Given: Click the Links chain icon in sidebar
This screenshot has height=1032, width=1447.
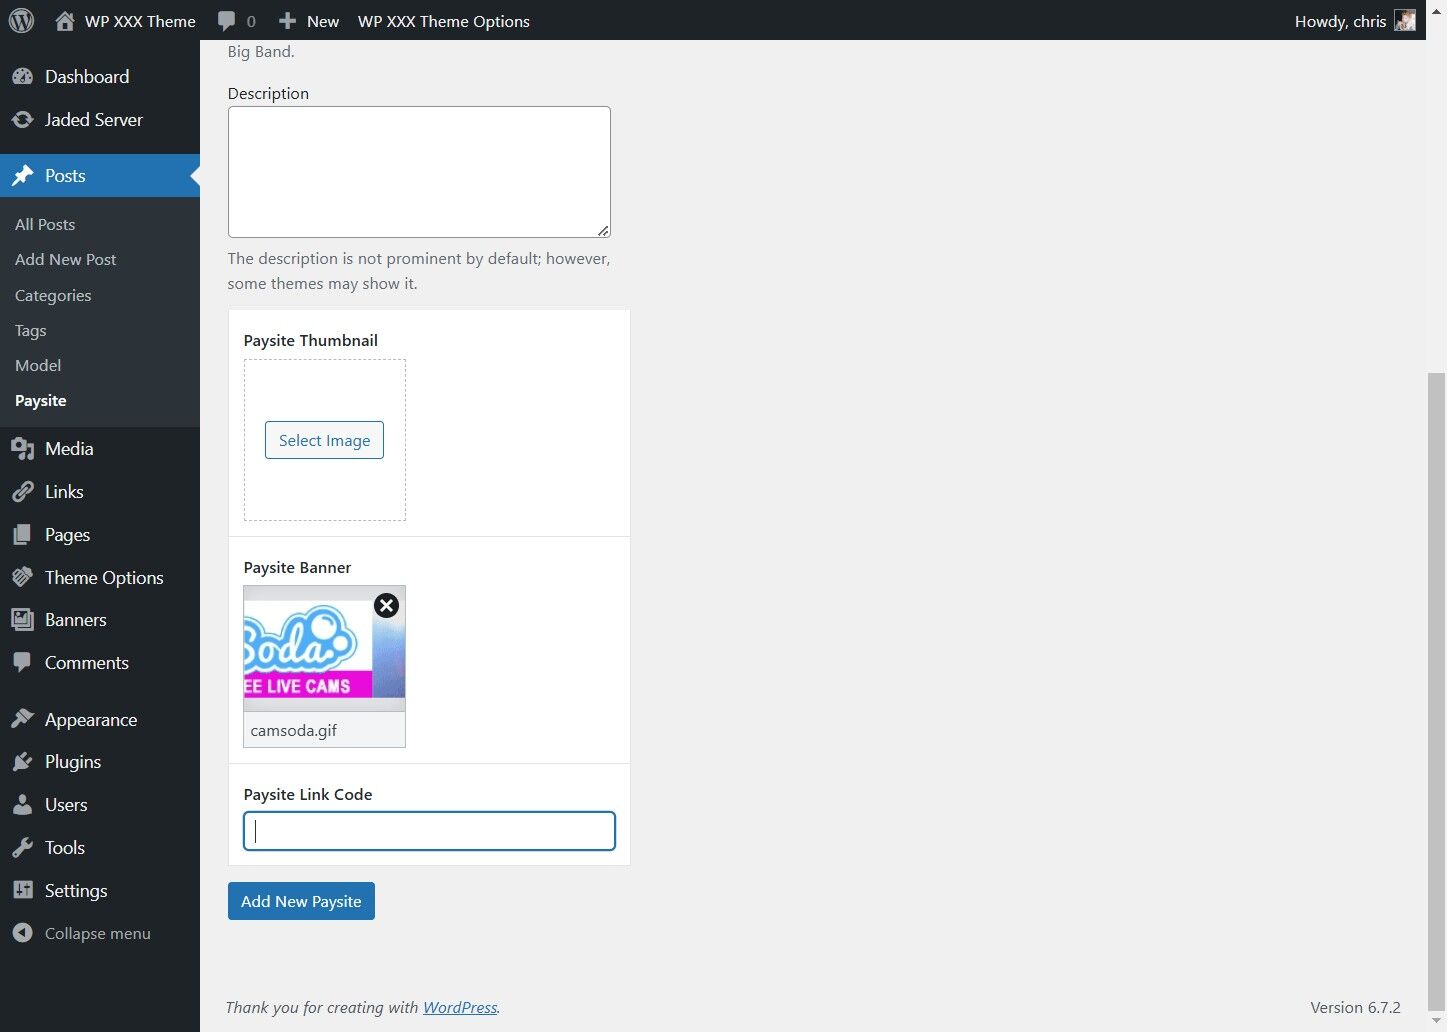Looking at the screenshot, I should tap(24, 491).
